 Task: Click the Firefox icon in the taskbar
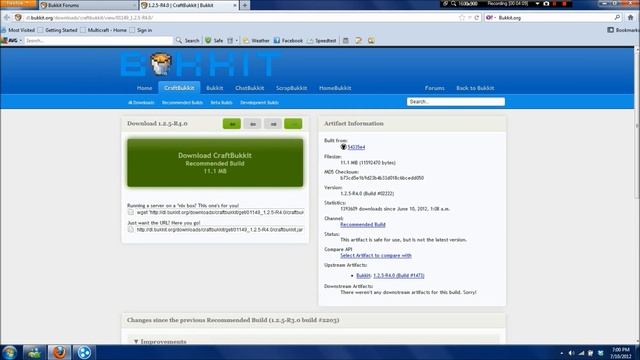coord(60,352)
